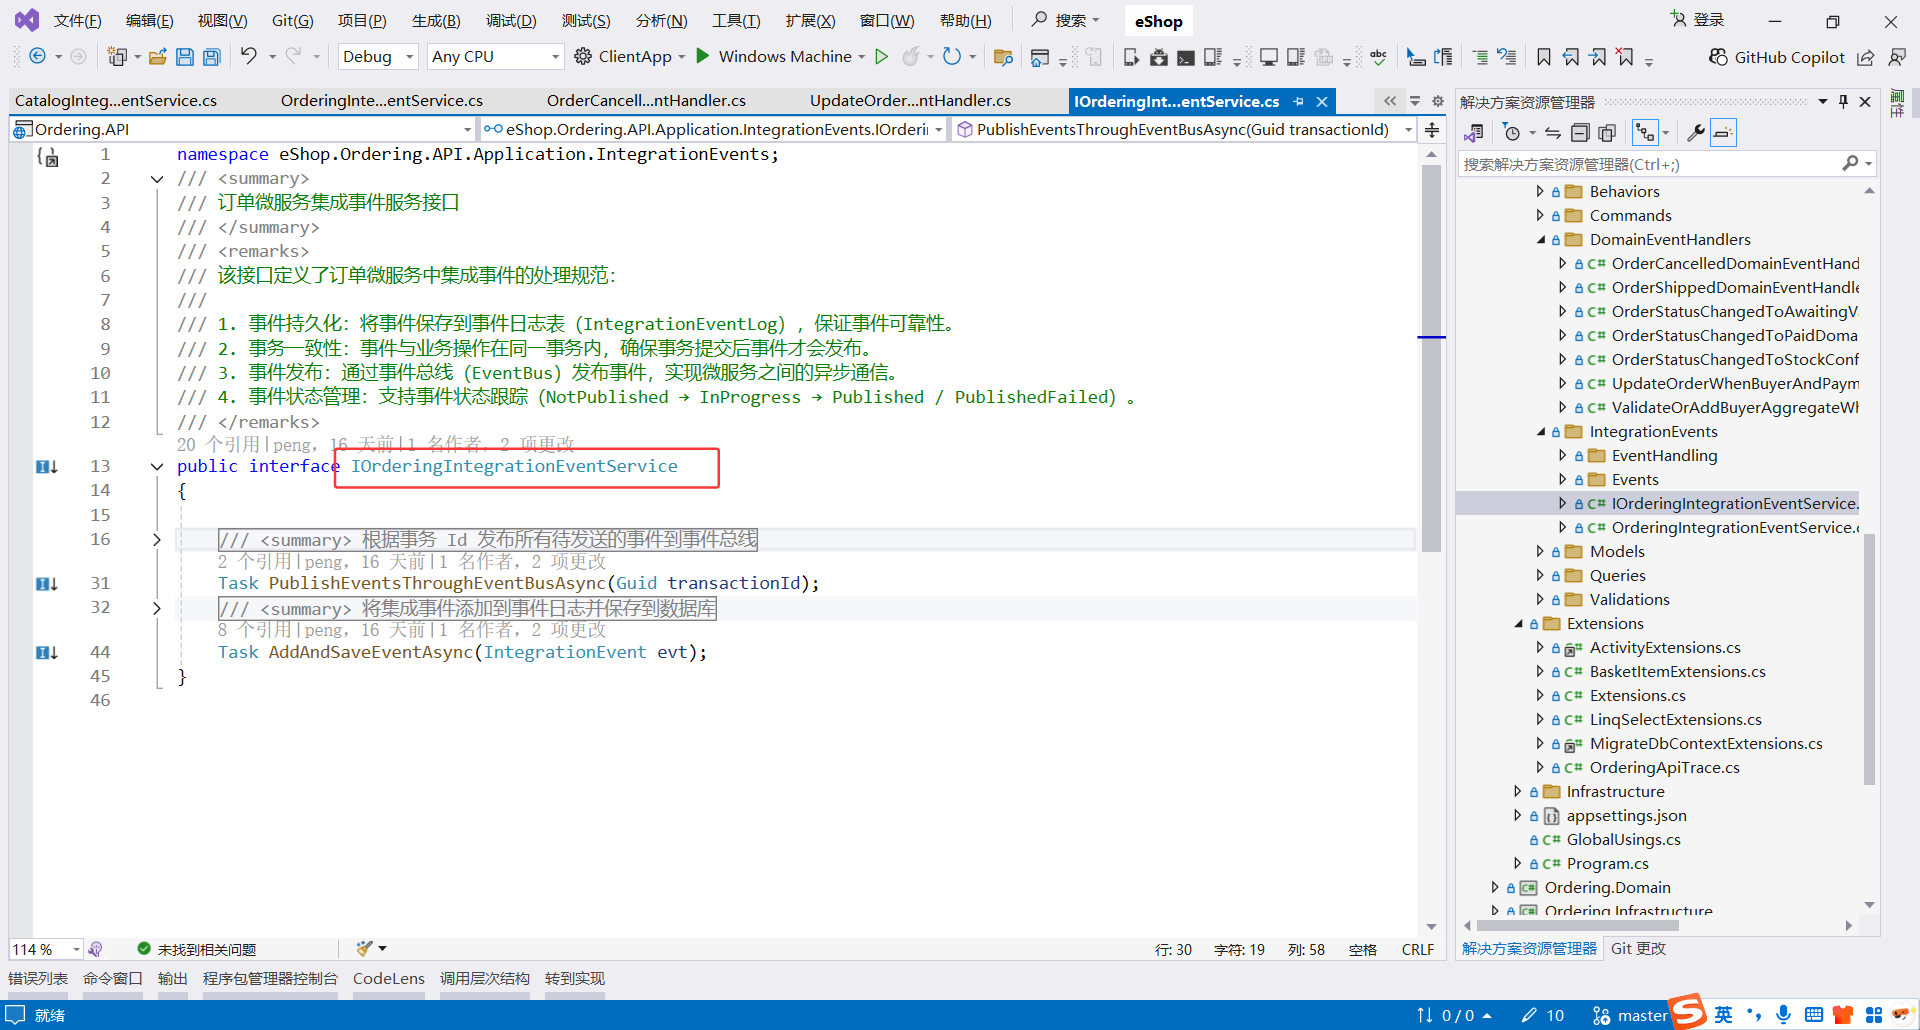Expand the collapsed summary at line 32
The image size is (1920, 1030).
157,608
